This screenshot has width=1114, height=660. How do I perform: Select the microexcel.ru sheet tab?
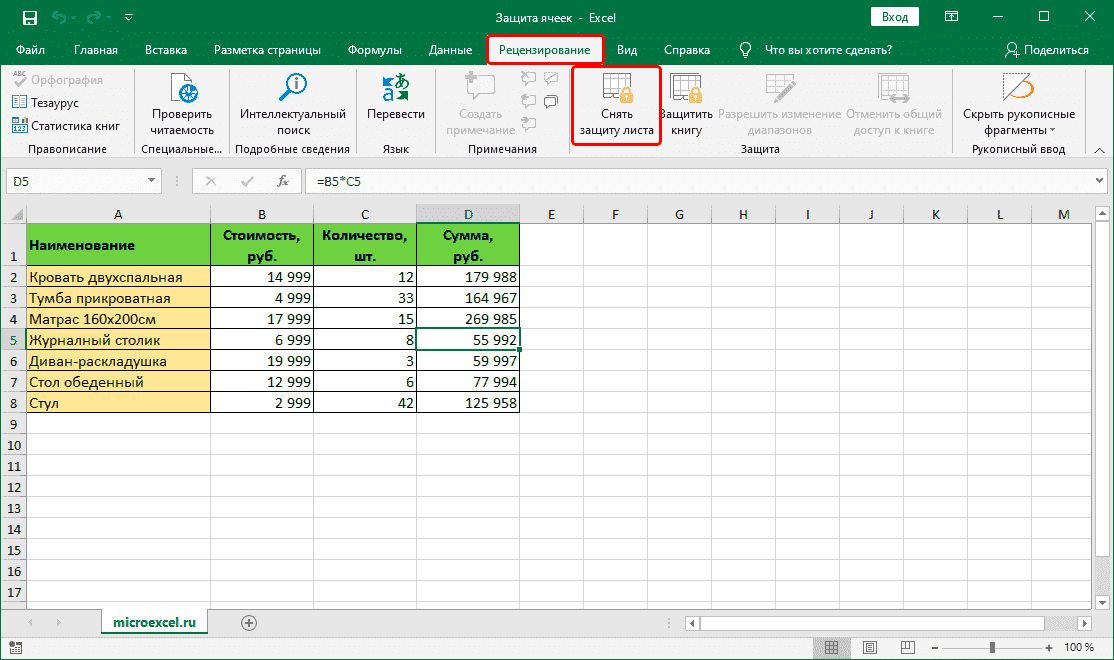(154, 622)
